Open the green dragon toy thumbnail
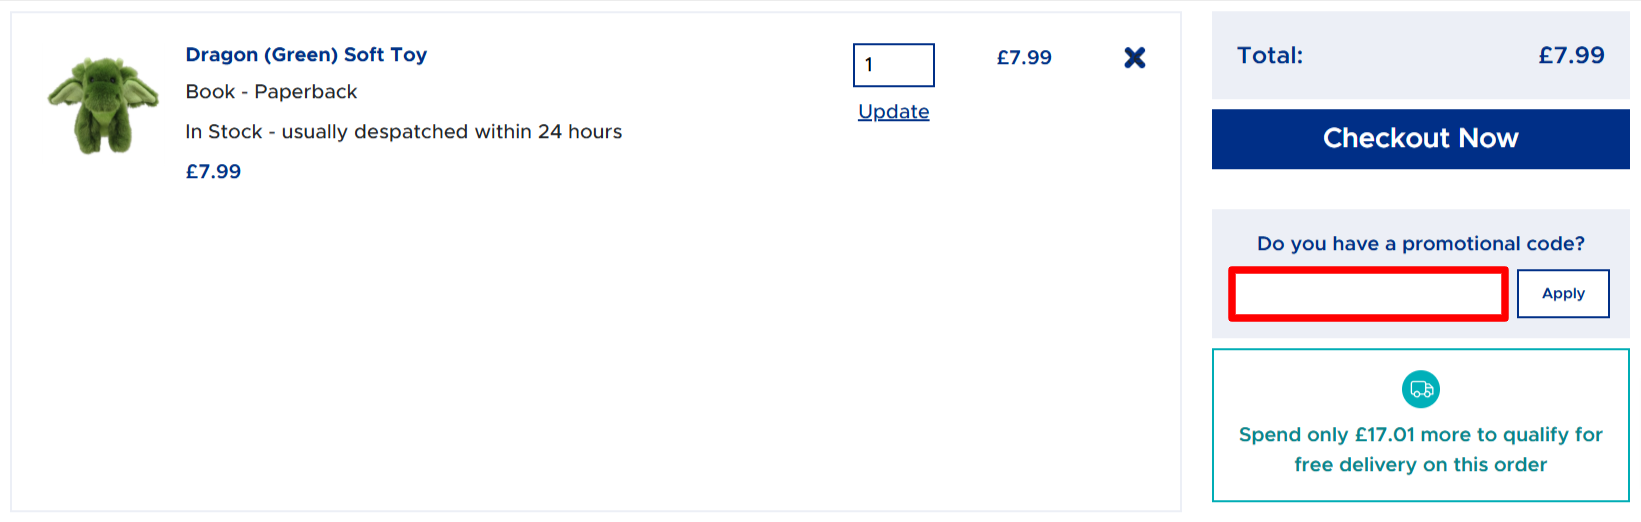This screenshot has width=1641, height=522. (x=103, y=105)
